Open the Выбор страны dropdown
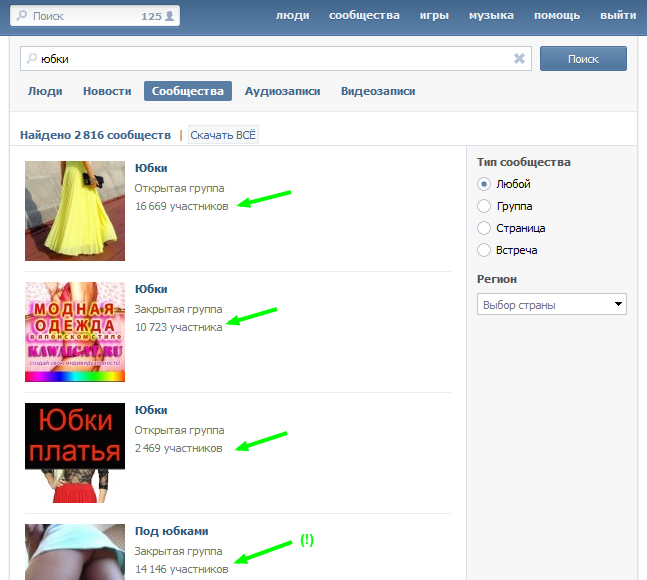647x580 pixels. point(552,304)
